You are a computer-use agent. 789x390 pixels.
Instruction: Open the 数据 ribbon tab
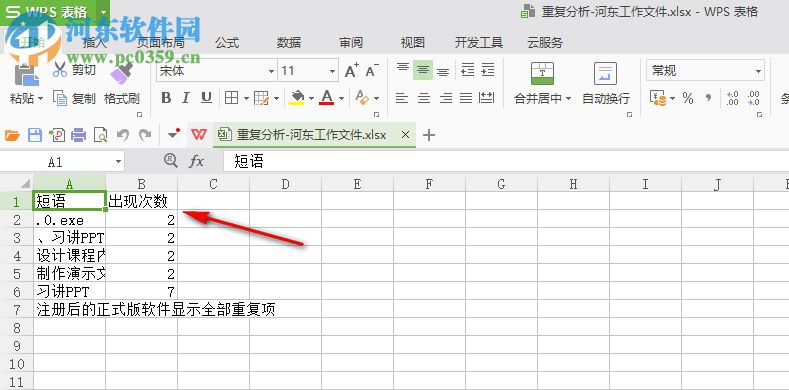[x=289, y=43]
